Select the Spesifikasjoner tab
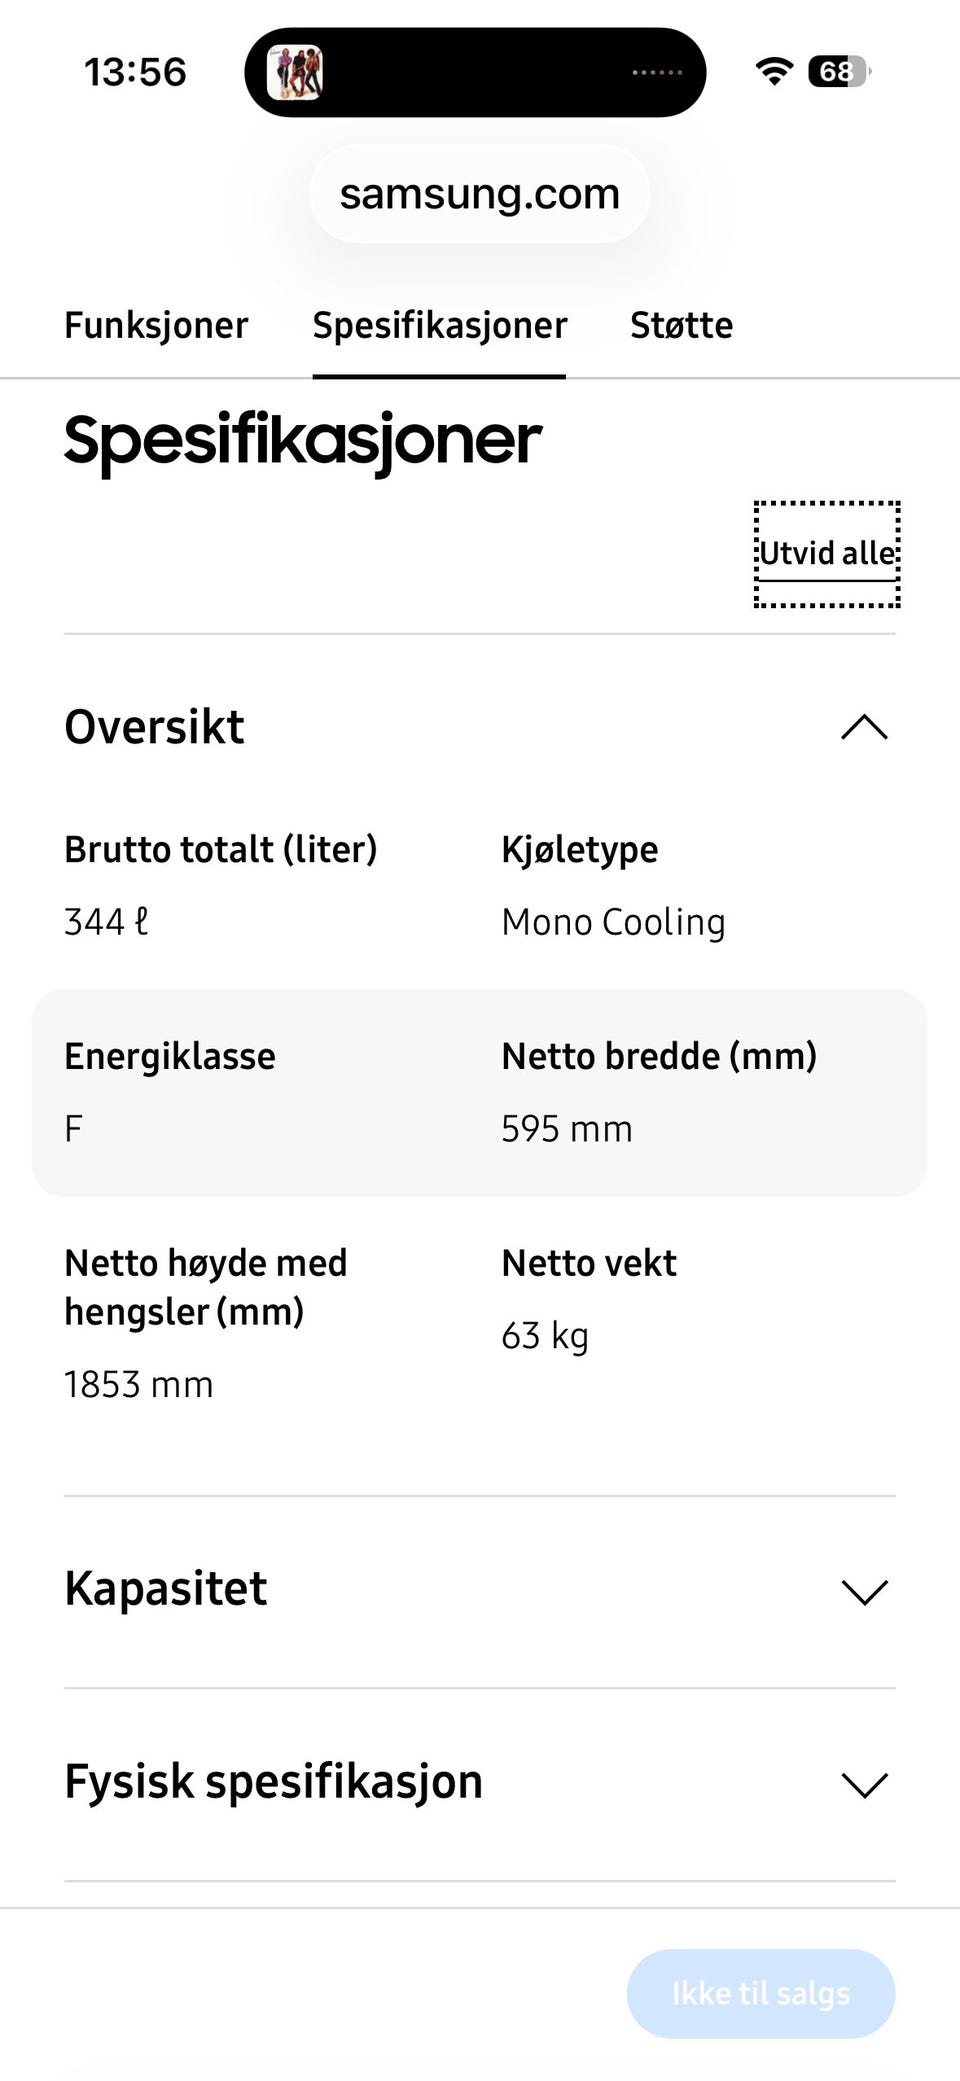This screenshot has width=960, height=2081. [439, 326]
